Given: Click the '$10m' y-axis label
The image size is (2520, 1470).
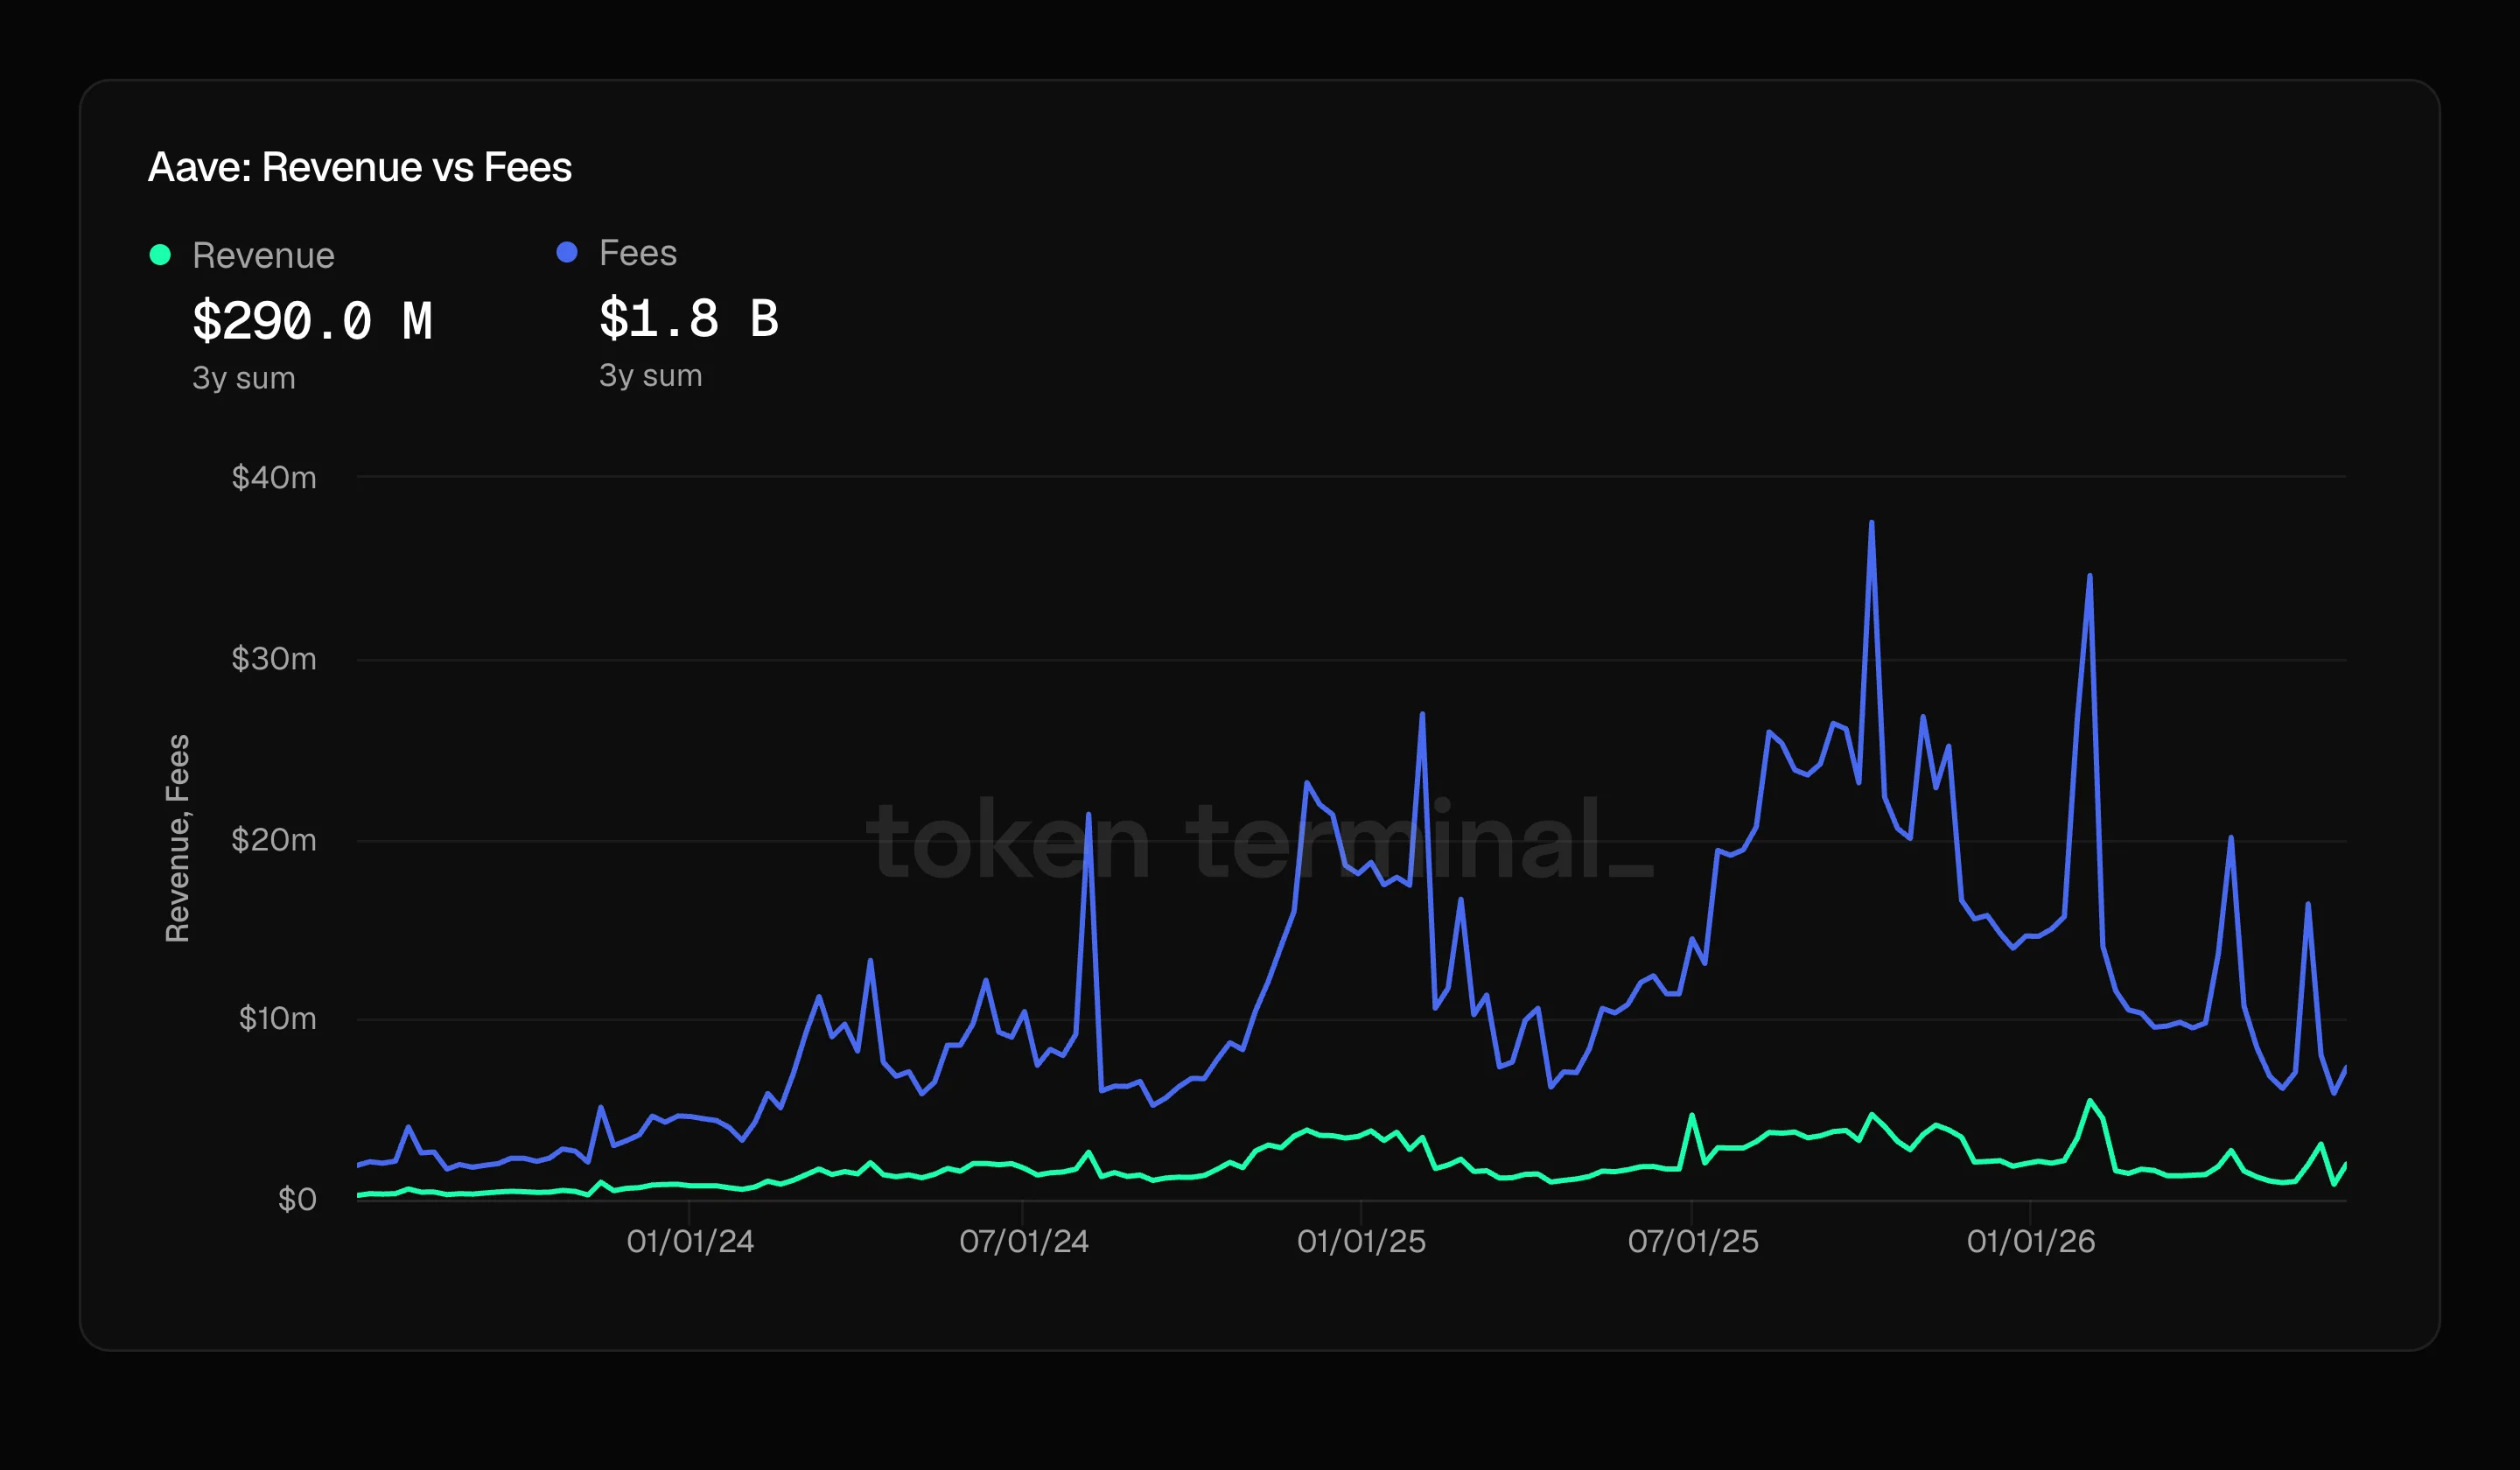Looking at the screenshot, I should (x=277, y=1018).
